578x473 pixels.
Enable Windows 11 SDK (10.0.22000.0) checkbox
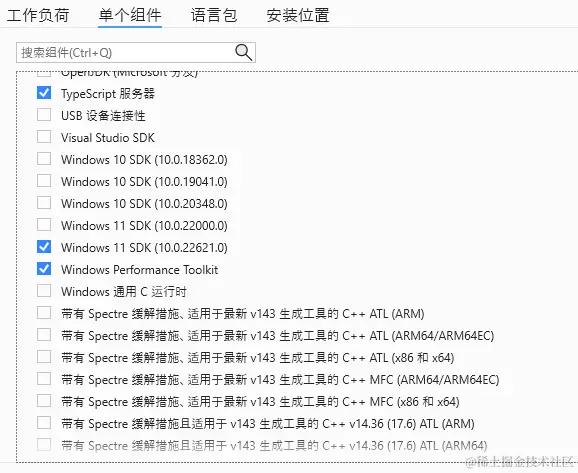pos(44,225)
